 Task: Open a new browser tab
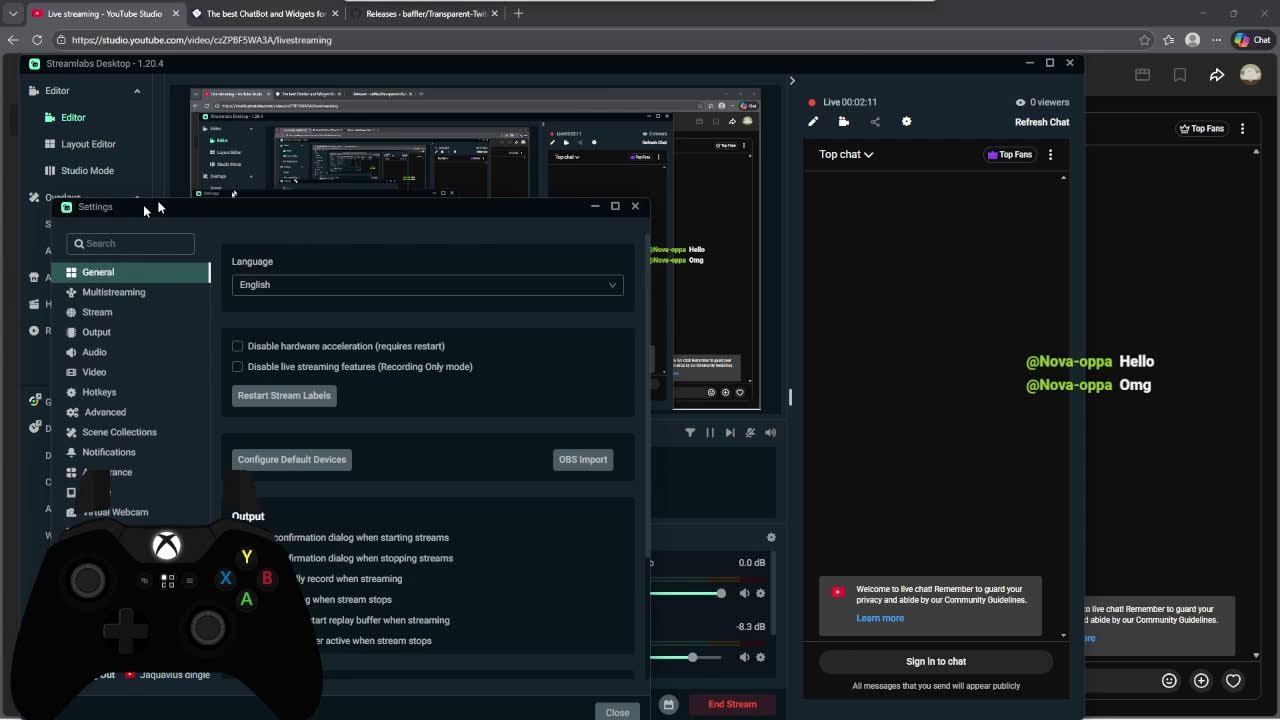tap(518, 14)
